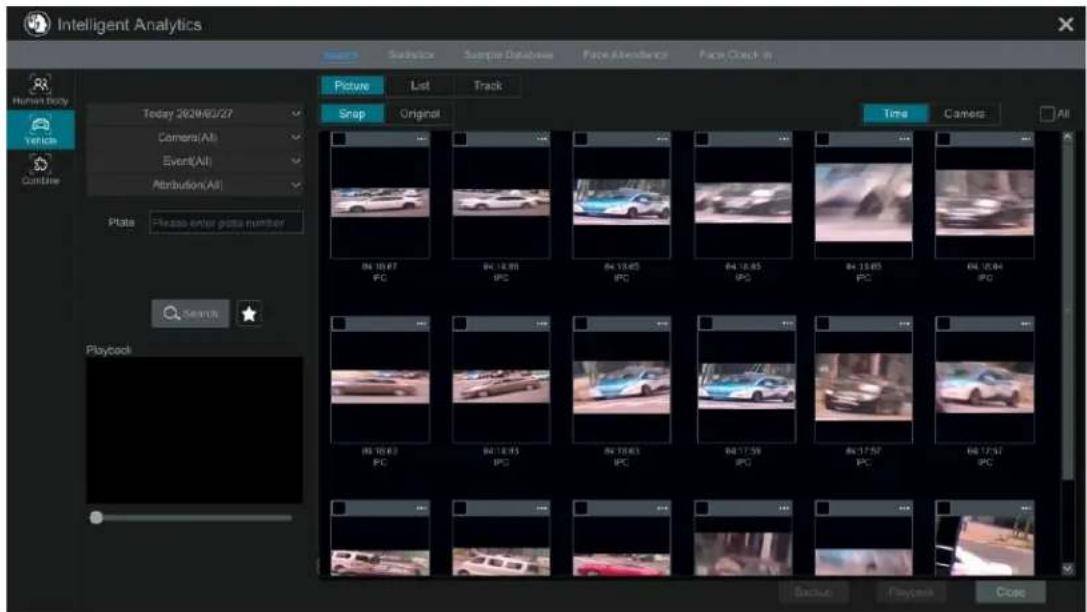Sort results by Camera
1087x612 pixels.
[964, 114]
